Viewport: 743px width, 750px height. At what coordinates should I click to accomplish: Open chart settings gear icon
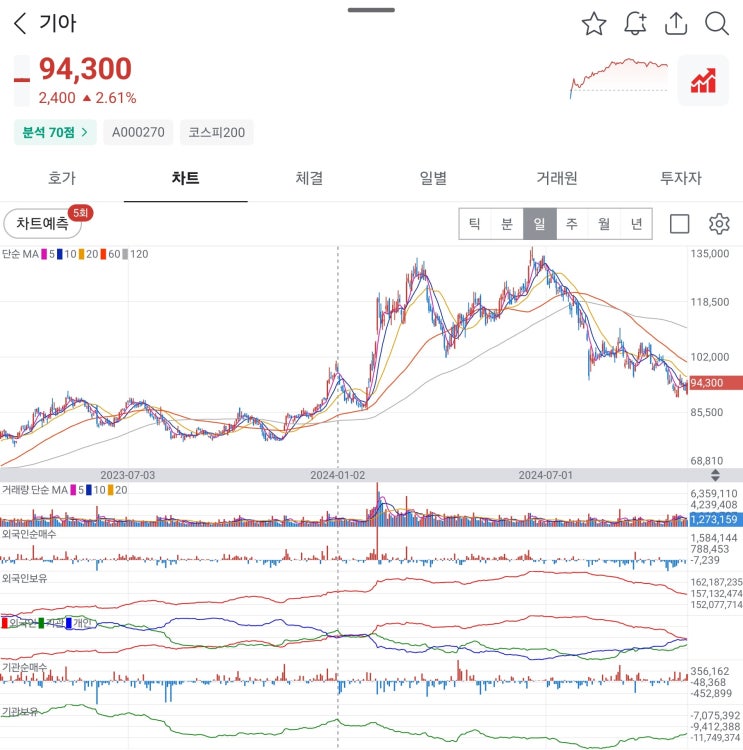[x=719, y=223]
